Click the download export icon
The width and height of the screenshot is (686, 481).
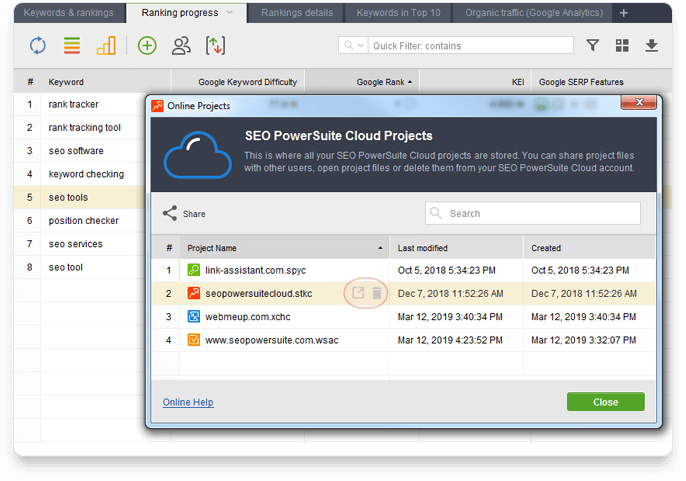click(x=651, y=45)
